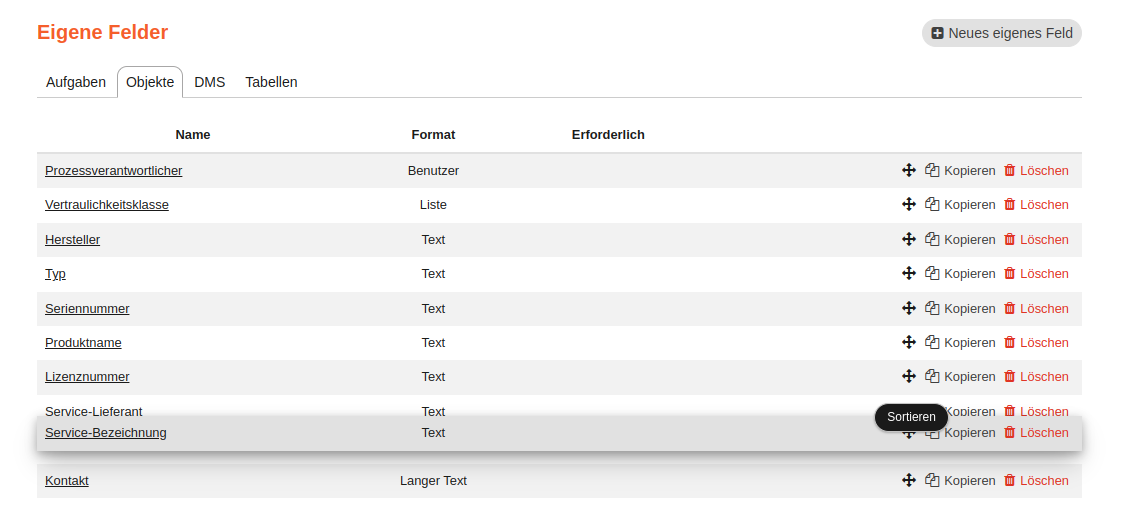The width and height of the screenshot is (1129, 531).
Task: Click the sort handle icon for Hersteller
Action: (909, 239)
